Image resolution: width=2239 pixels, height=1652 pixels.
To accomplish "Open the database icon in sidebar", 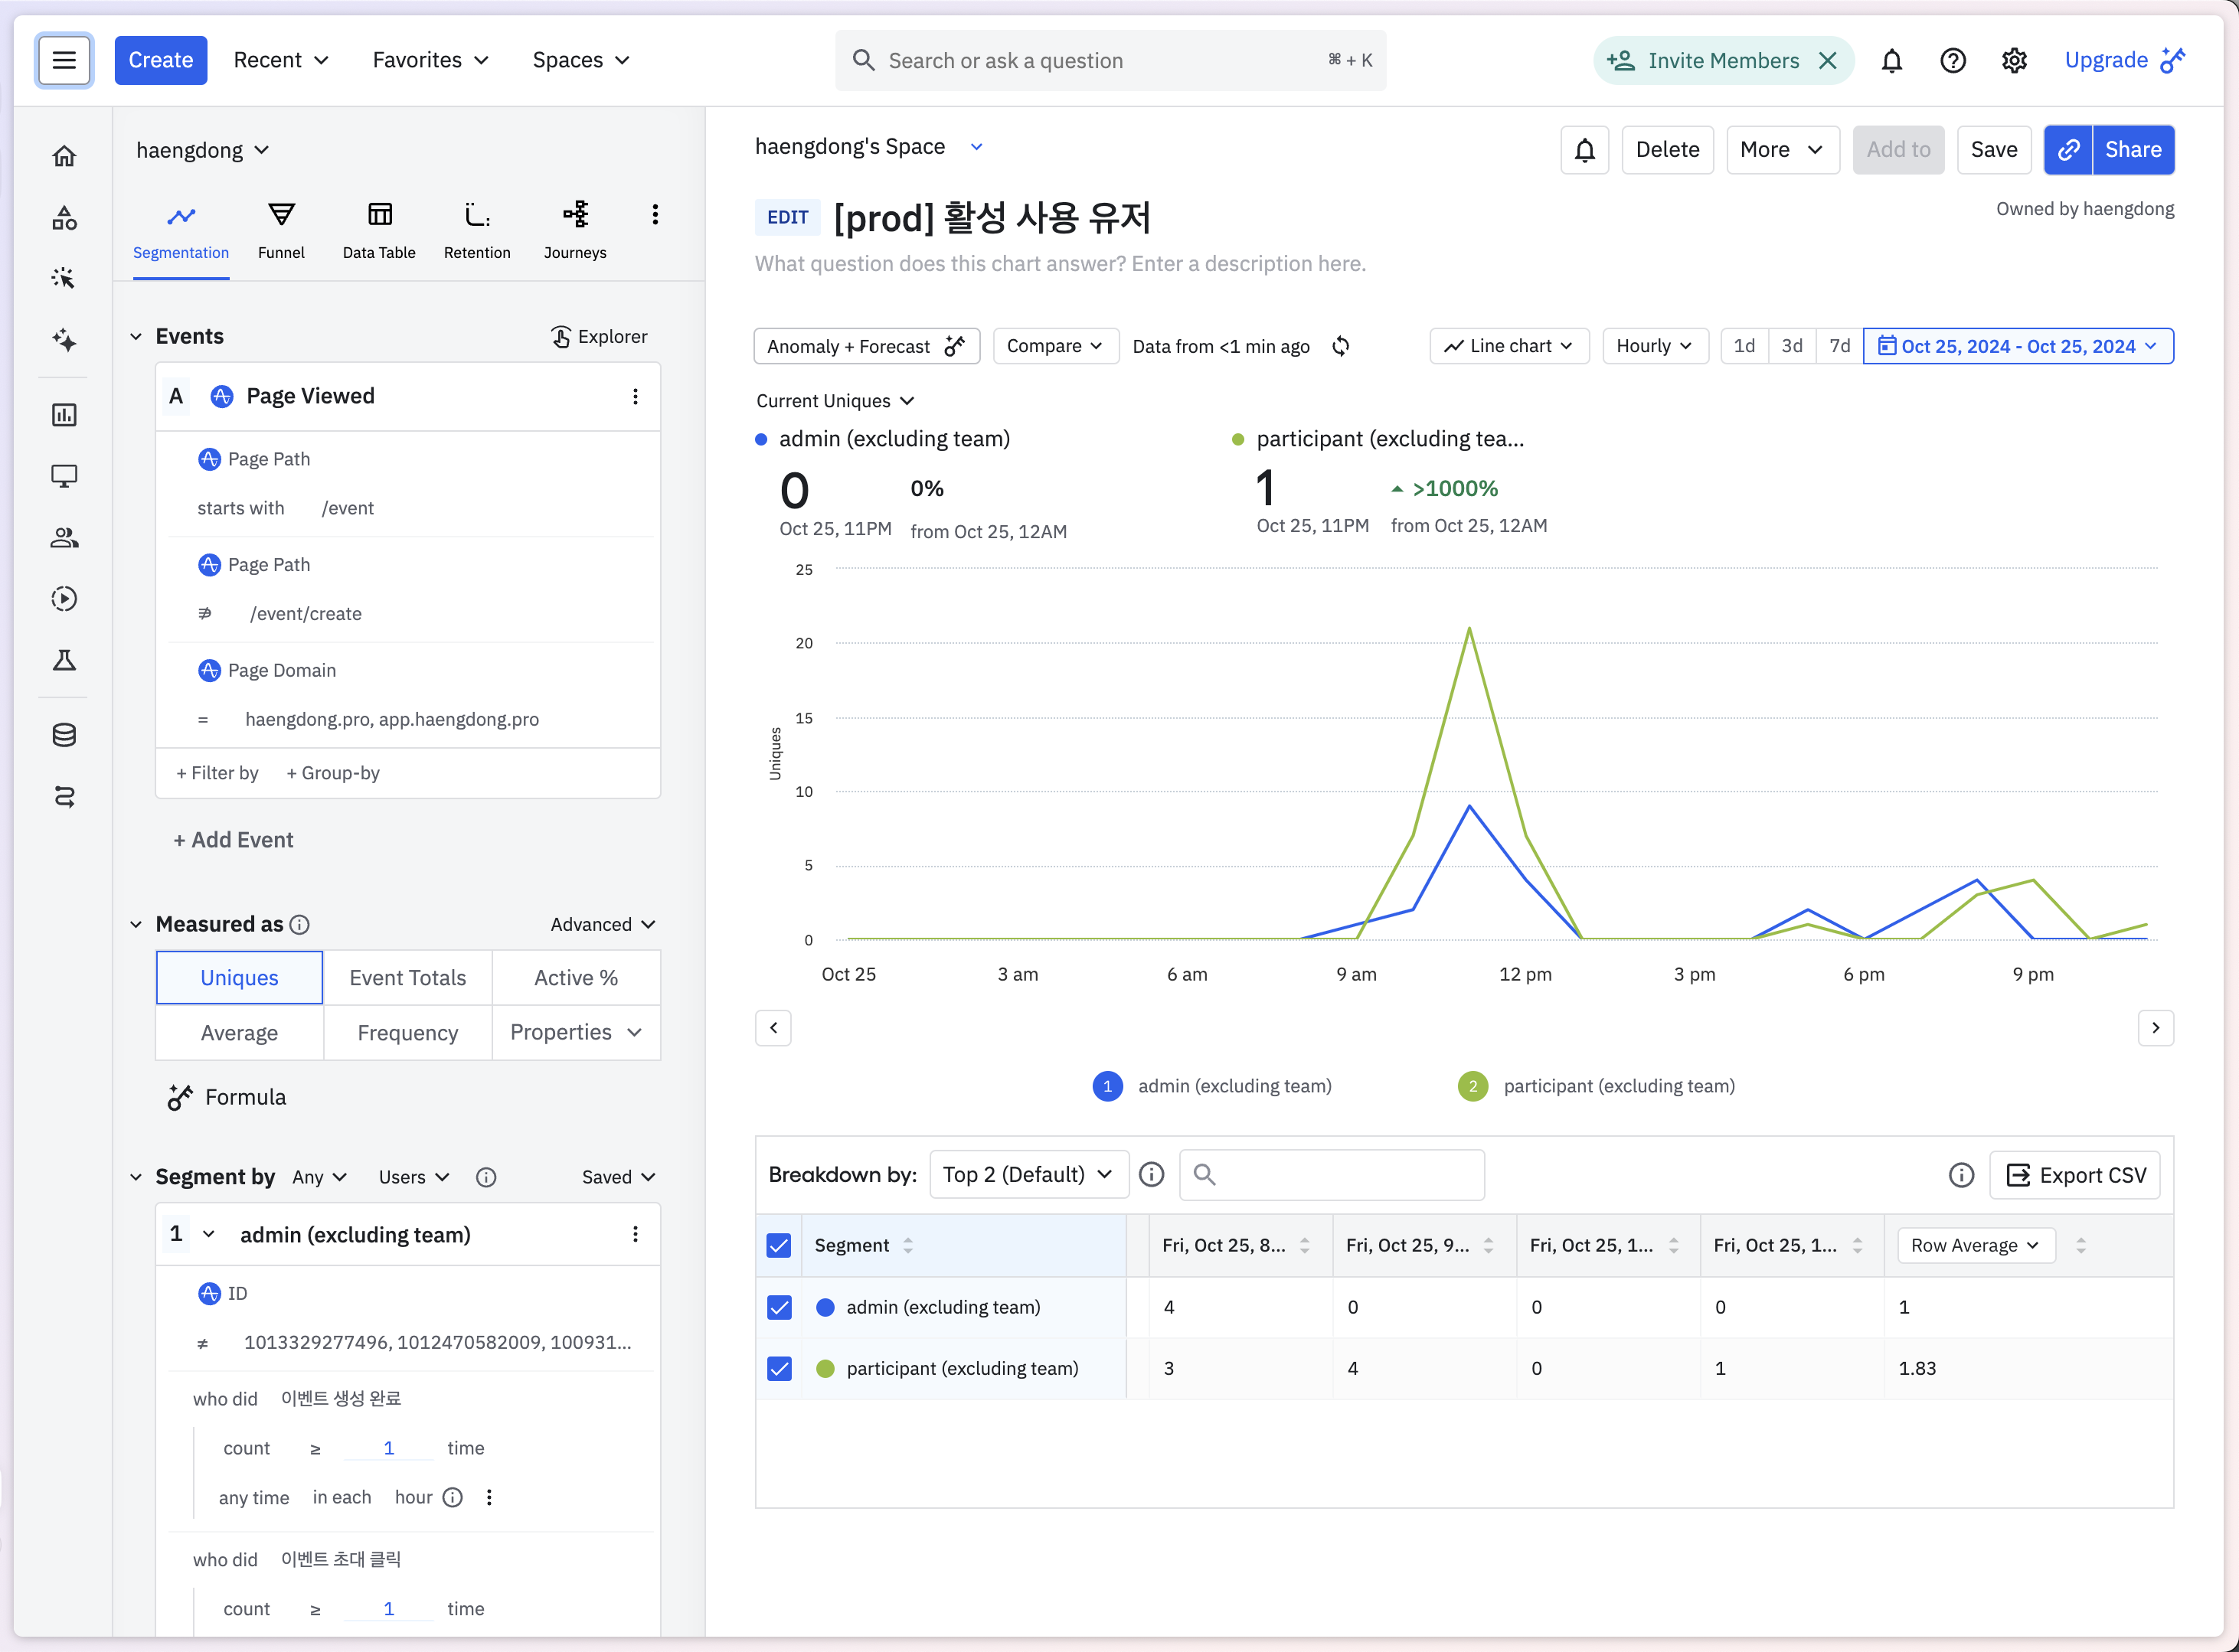I will click(x=64, y=735).
